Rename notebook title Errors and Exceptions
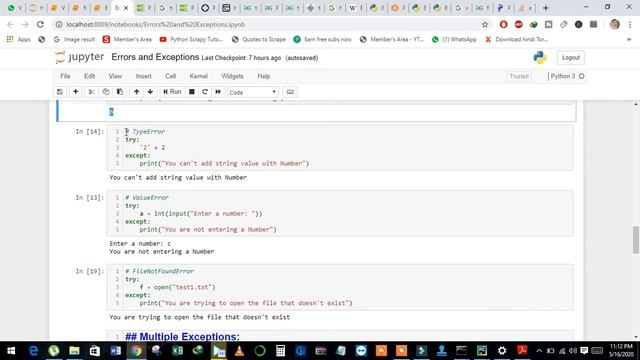 tap(155, 57)
